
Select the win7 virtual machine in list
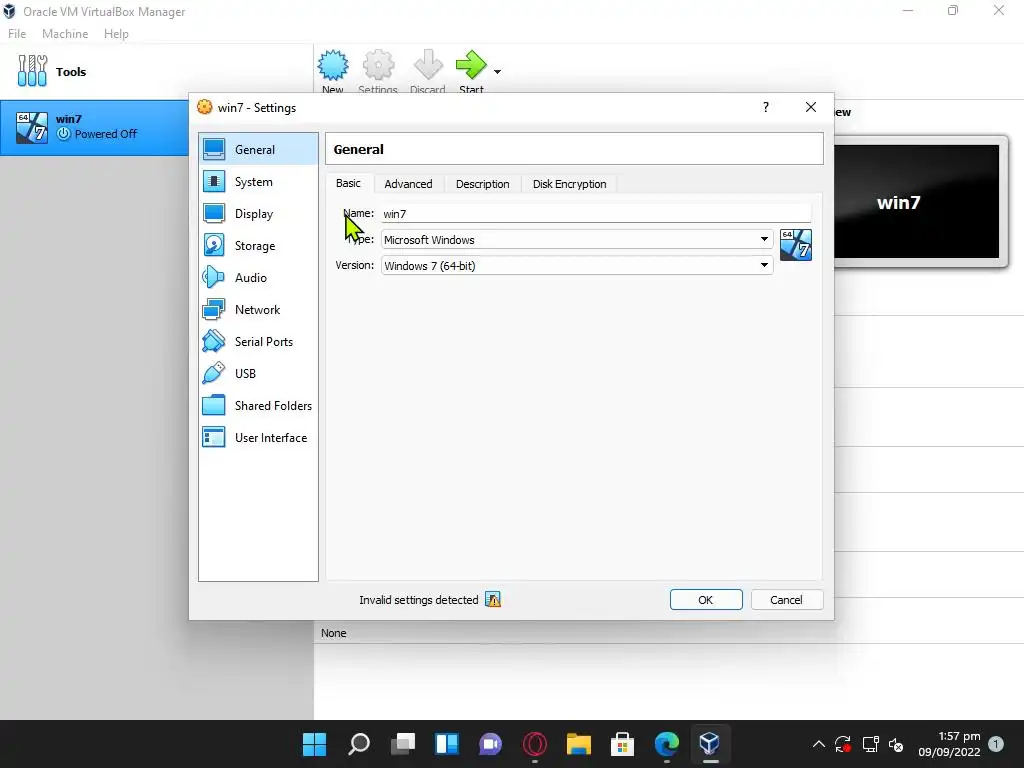(x=95, y=127)
